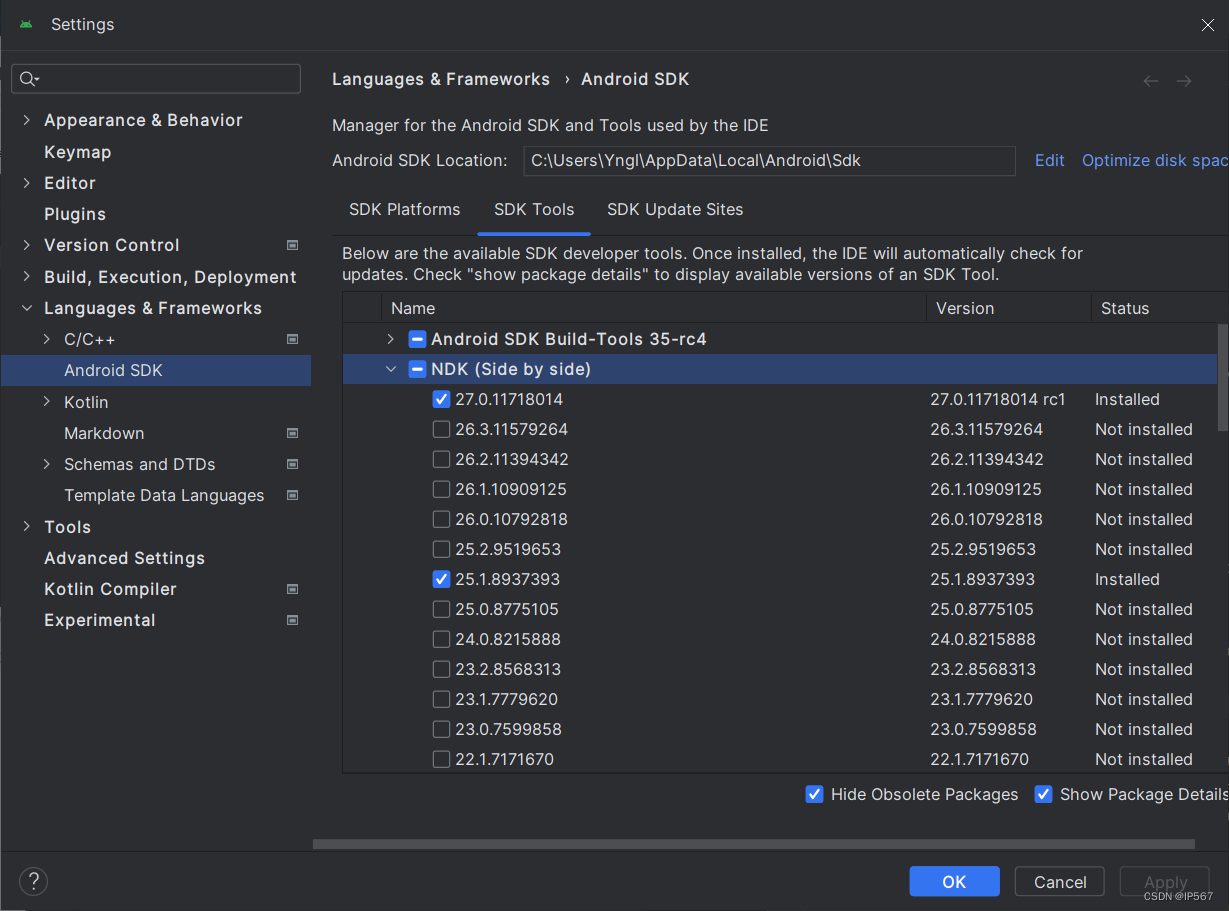
Task: Go forward with the right arrow icon
Action: coord(1184,80)
